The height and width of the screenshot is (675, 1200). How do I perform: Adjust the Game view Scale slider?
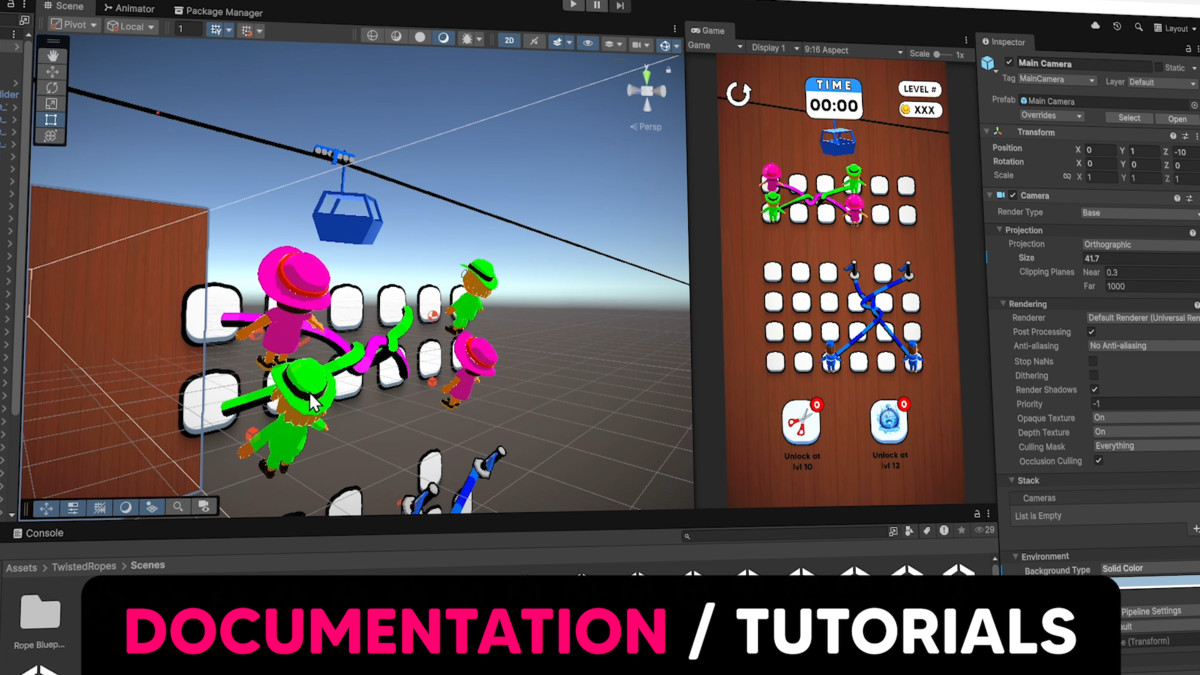(943, 54)
